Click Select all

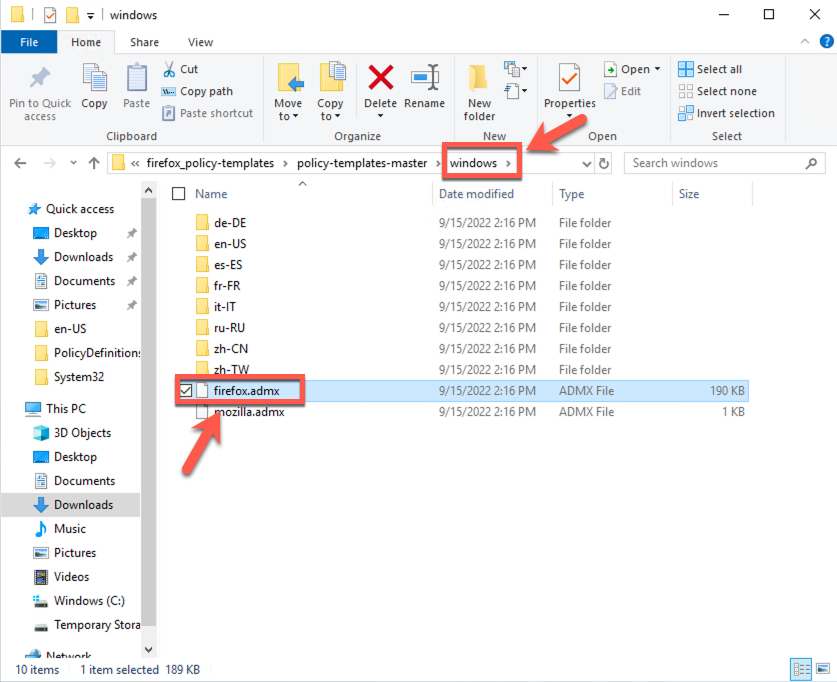[710, 69]
